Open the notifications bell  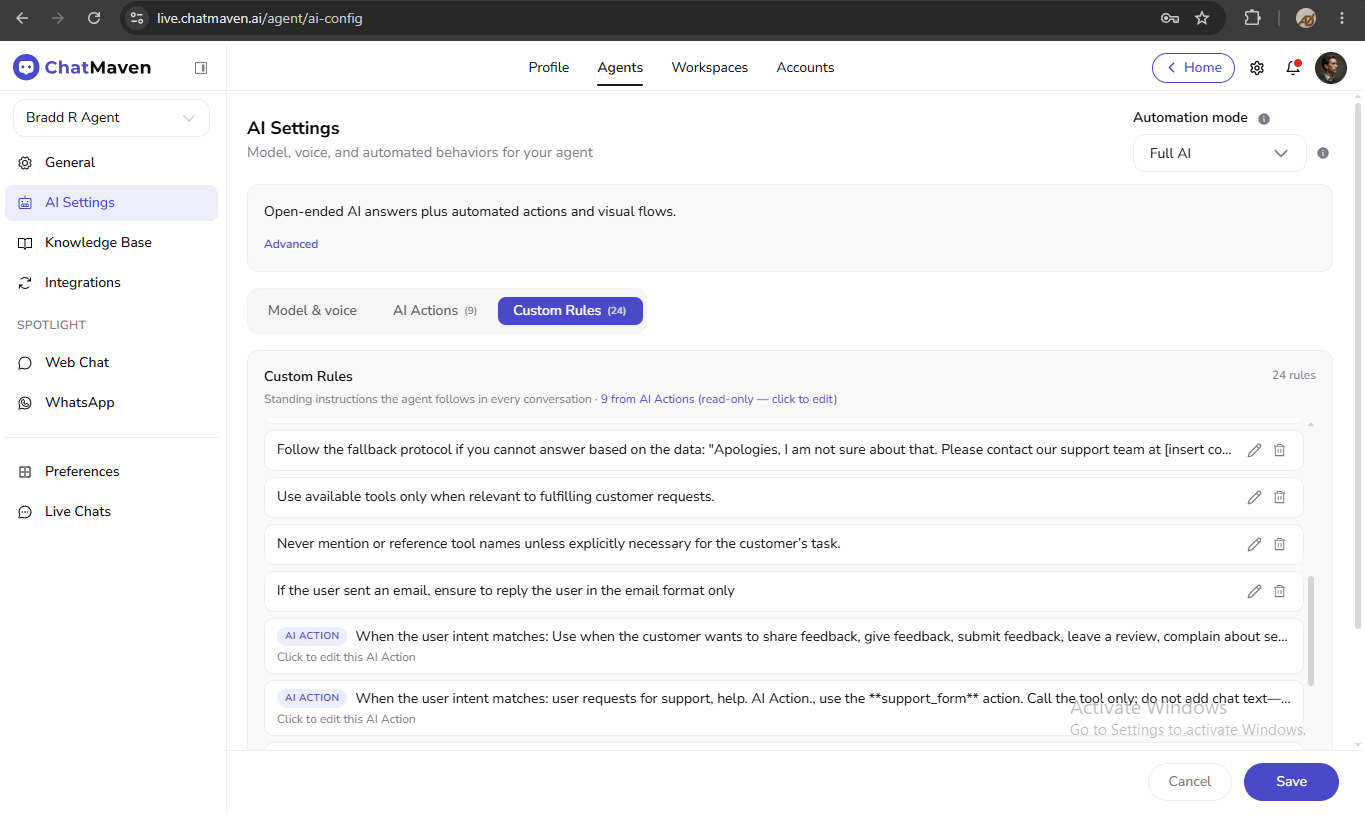click(1293, 68)
